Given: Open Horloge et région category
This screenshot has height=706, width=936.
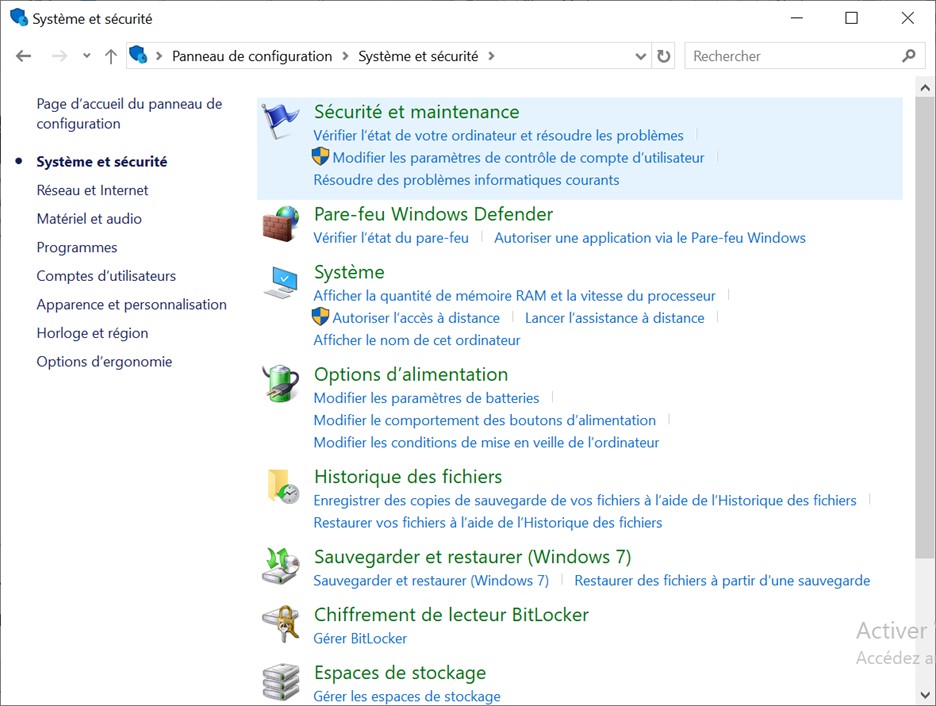Looking at the screenshot, I should pos(92,334).
